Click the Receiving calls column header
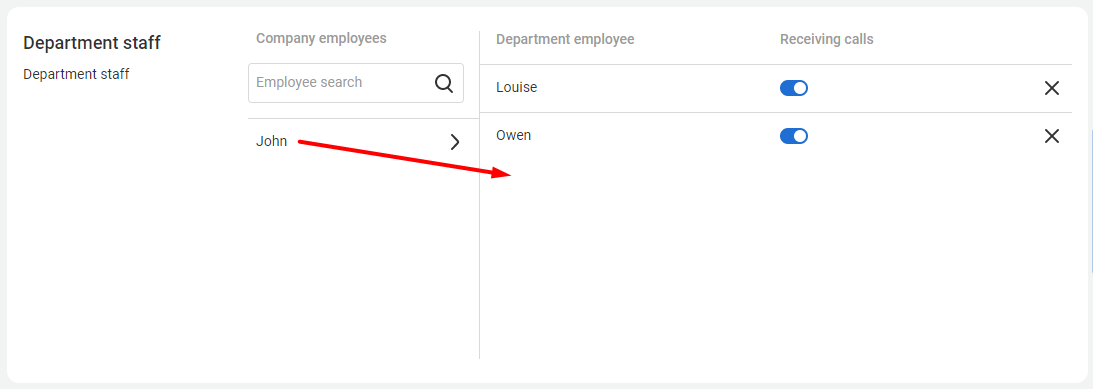Viewport: 1093px width, 389px height. tap(826, 39)
